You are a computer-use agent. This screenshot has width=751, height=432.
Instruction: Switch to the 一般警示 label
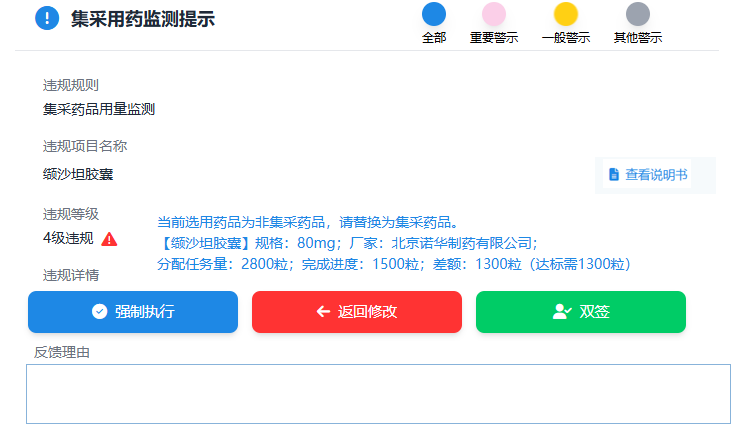(566, 38)
